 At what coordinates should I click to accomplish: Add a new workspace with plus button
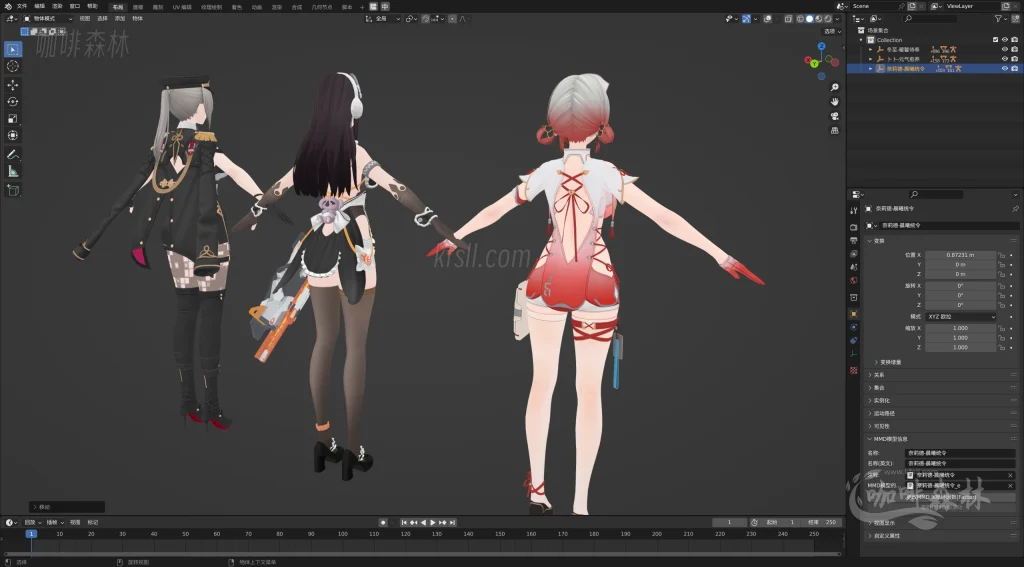(362, 7)
